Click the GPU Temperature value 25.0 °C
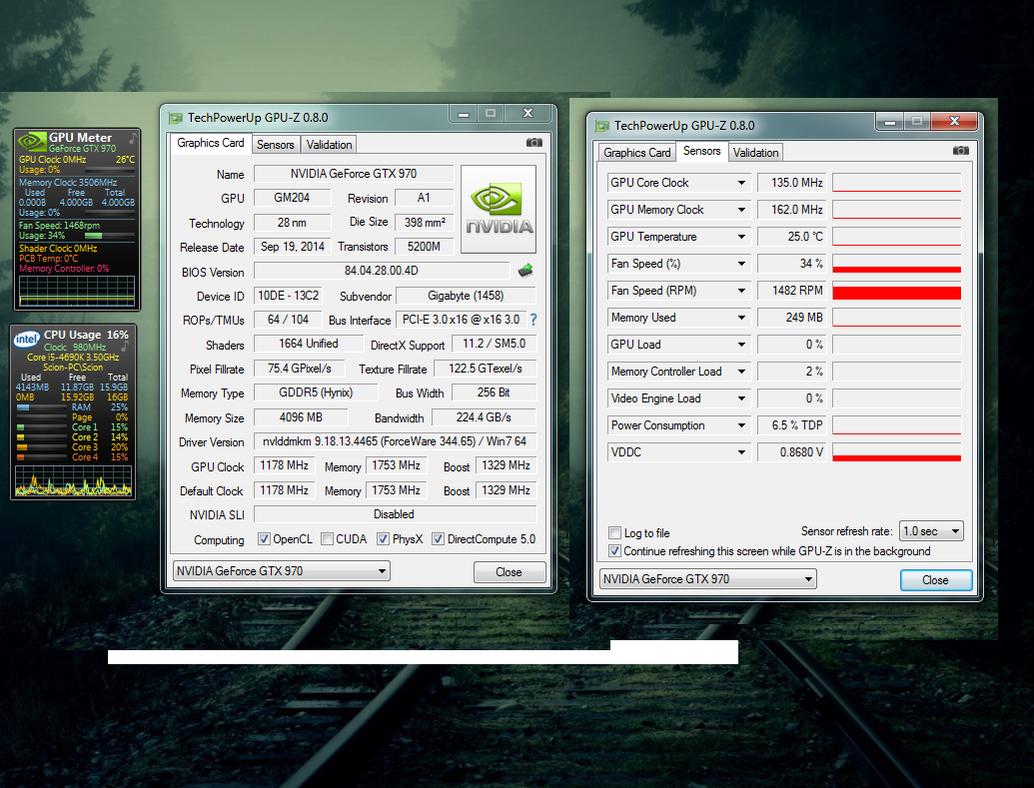 pyautogui.click(x=791, y=237)
